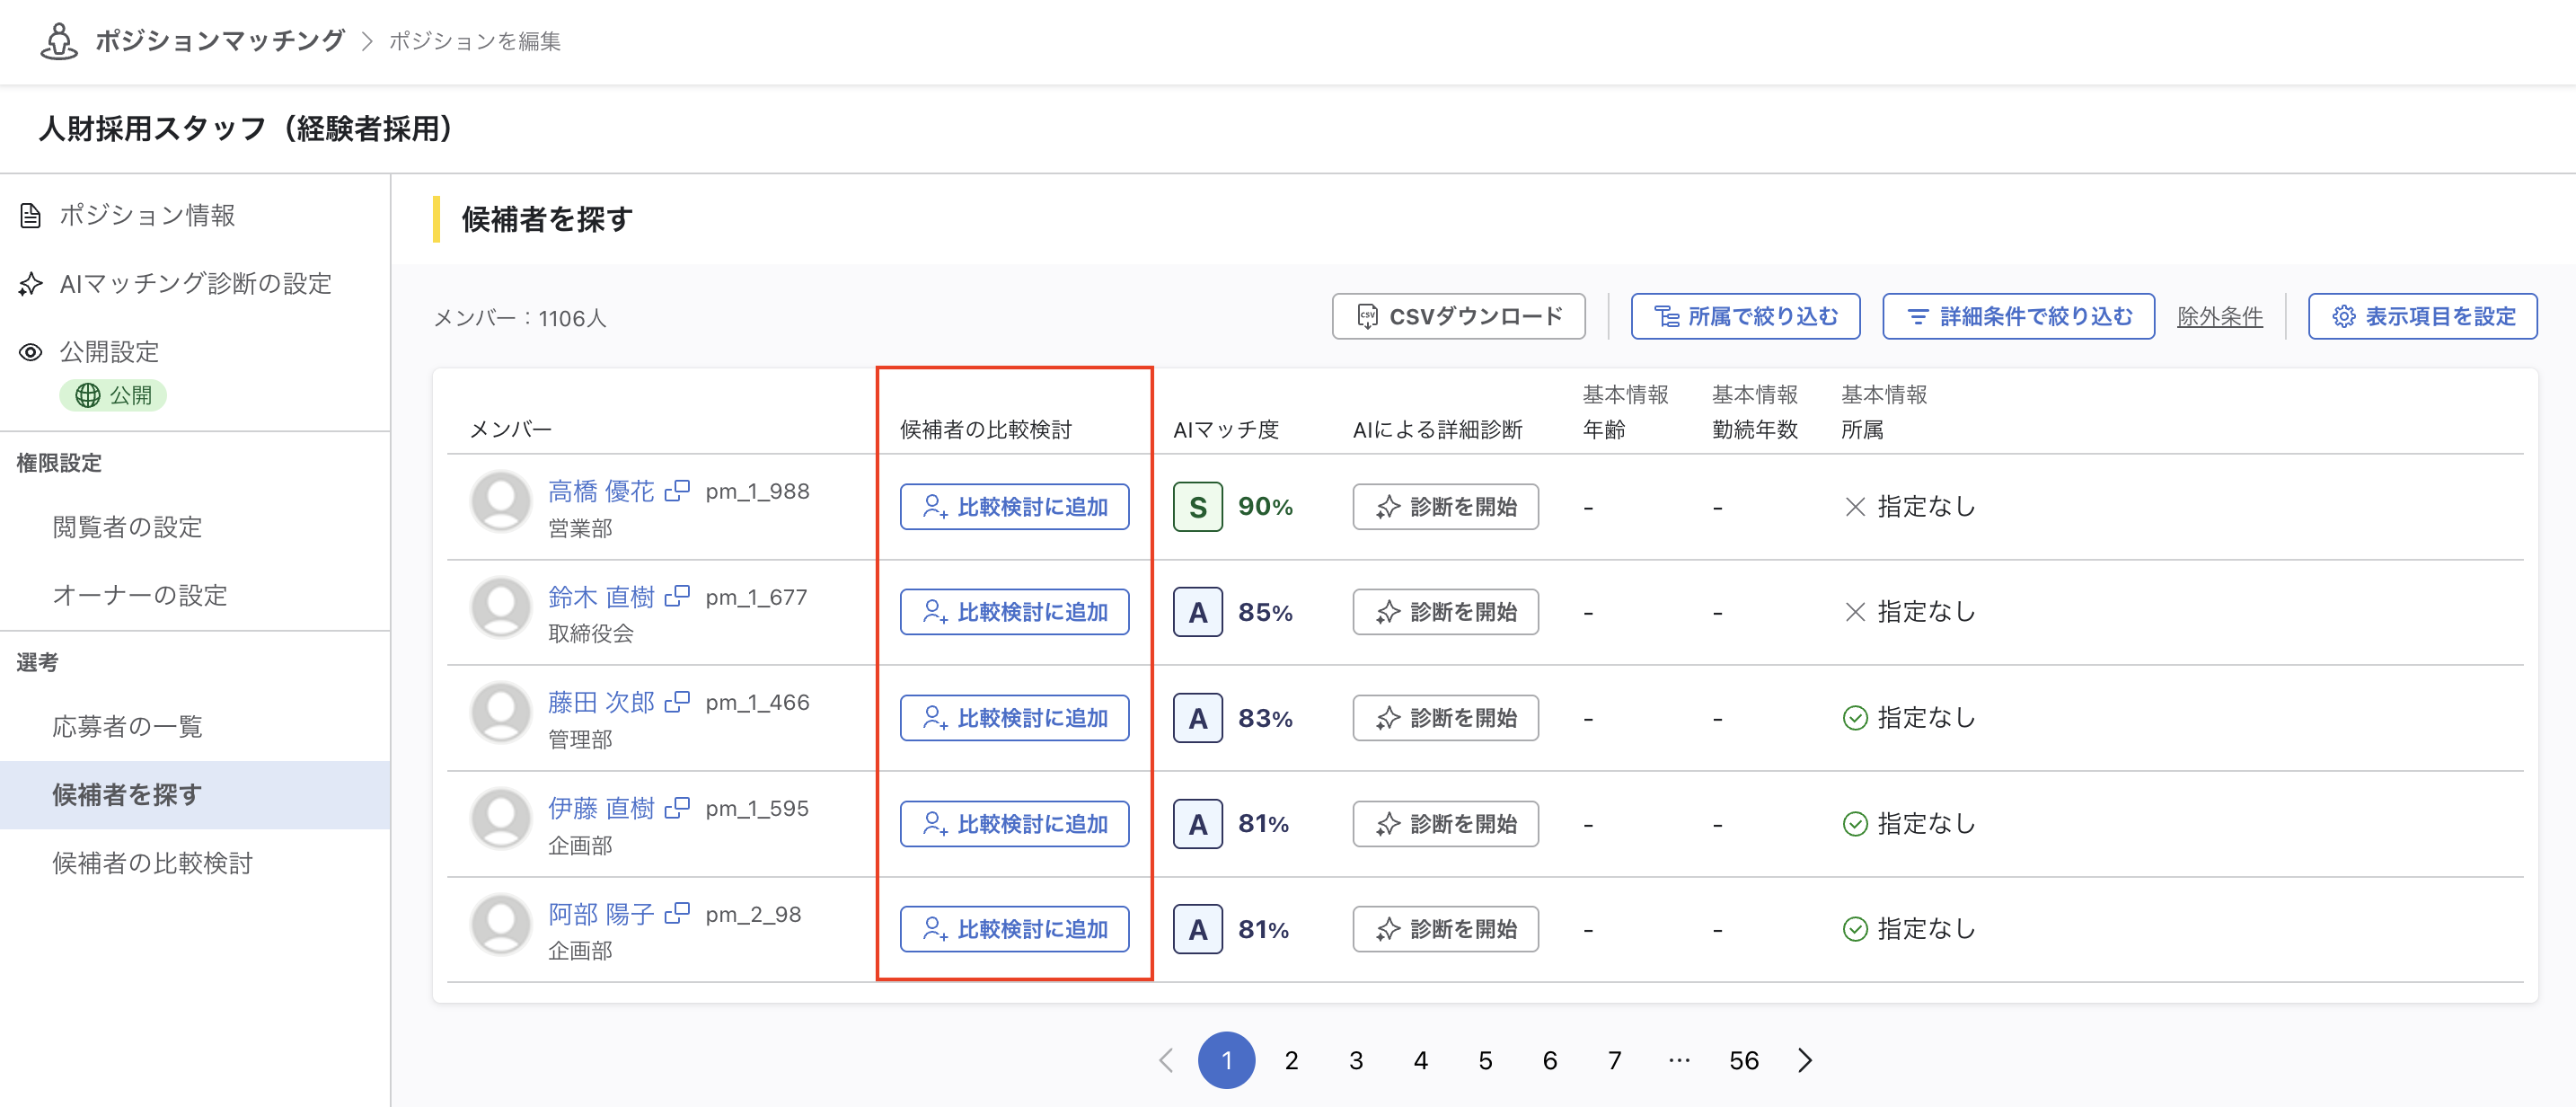Go to page 2 of results
The height and width of the screenshot is (1107, 2576).
tap(1291, 1060)
